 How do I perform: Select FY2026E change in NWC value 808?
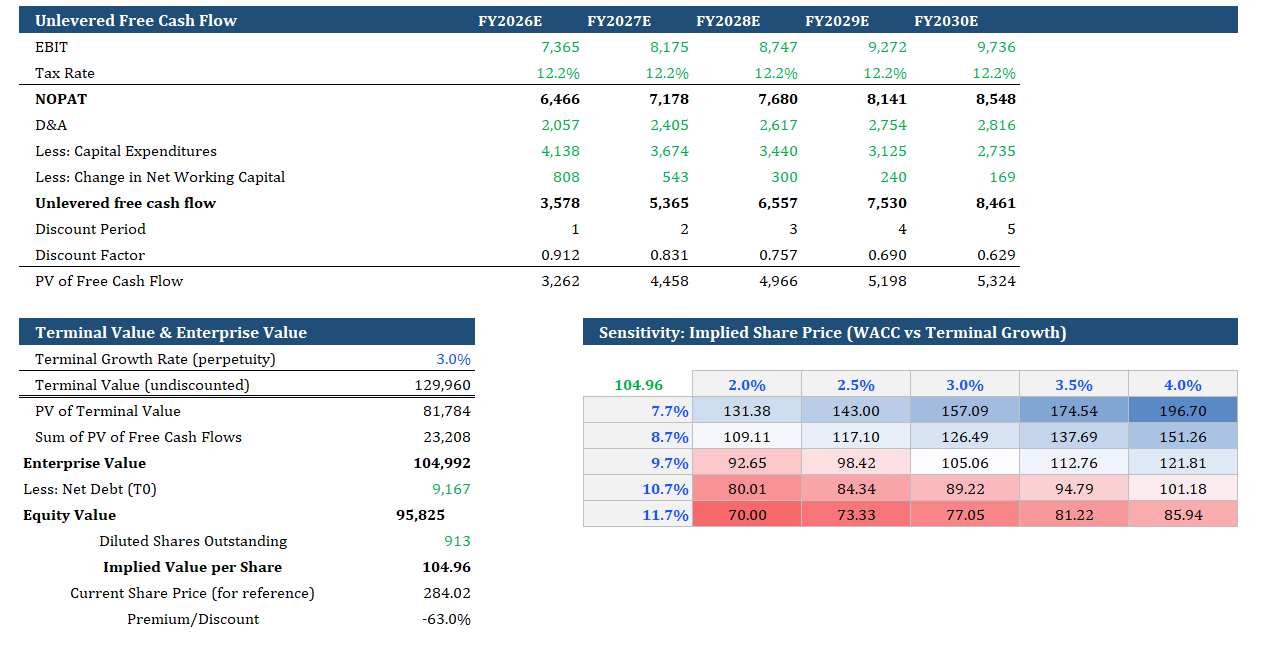(x=566, y=177)
